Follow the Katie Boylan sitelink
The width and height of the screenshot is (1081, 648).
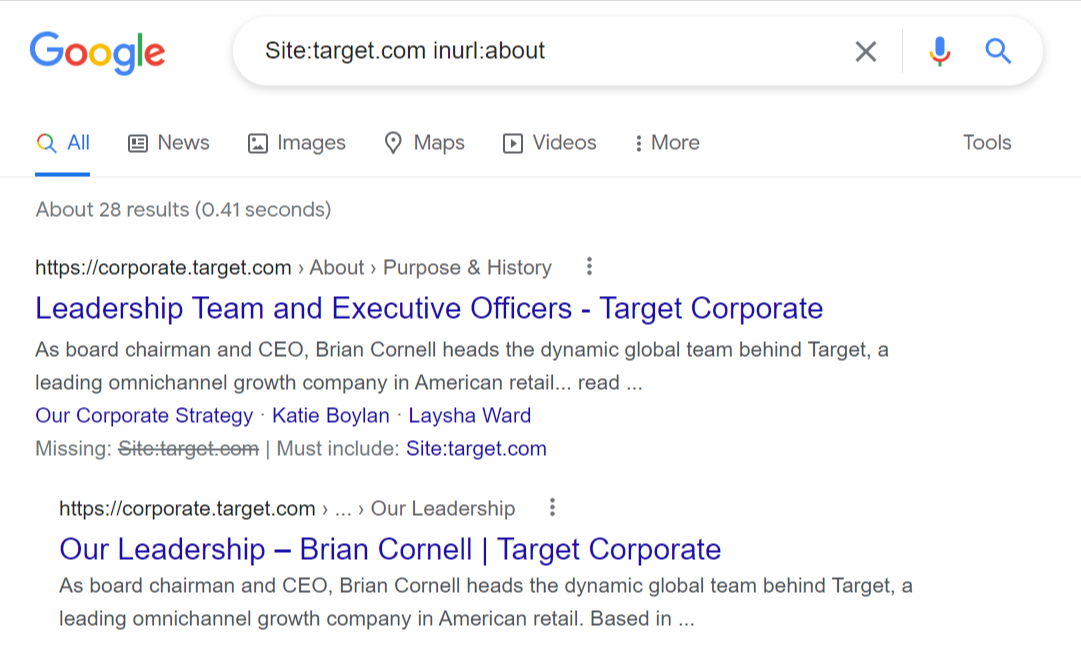330,415
